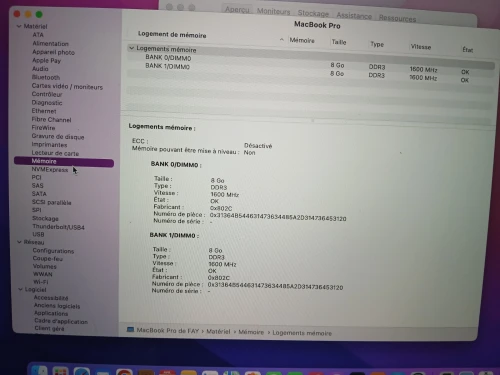Open Applications under Logiciel
The height and width of the screenshot is (375, 500).
51,313
